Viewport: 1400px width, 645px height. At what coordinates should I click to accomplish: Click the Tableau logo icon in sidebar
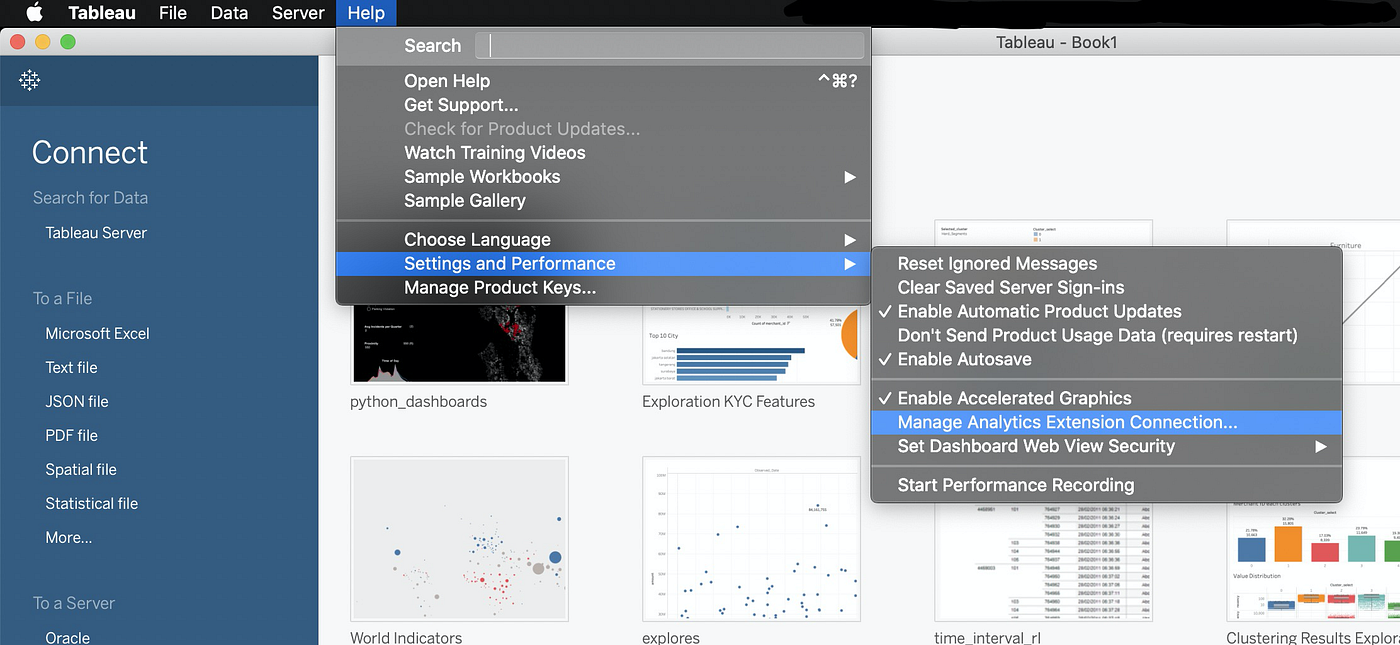[30, 81]
